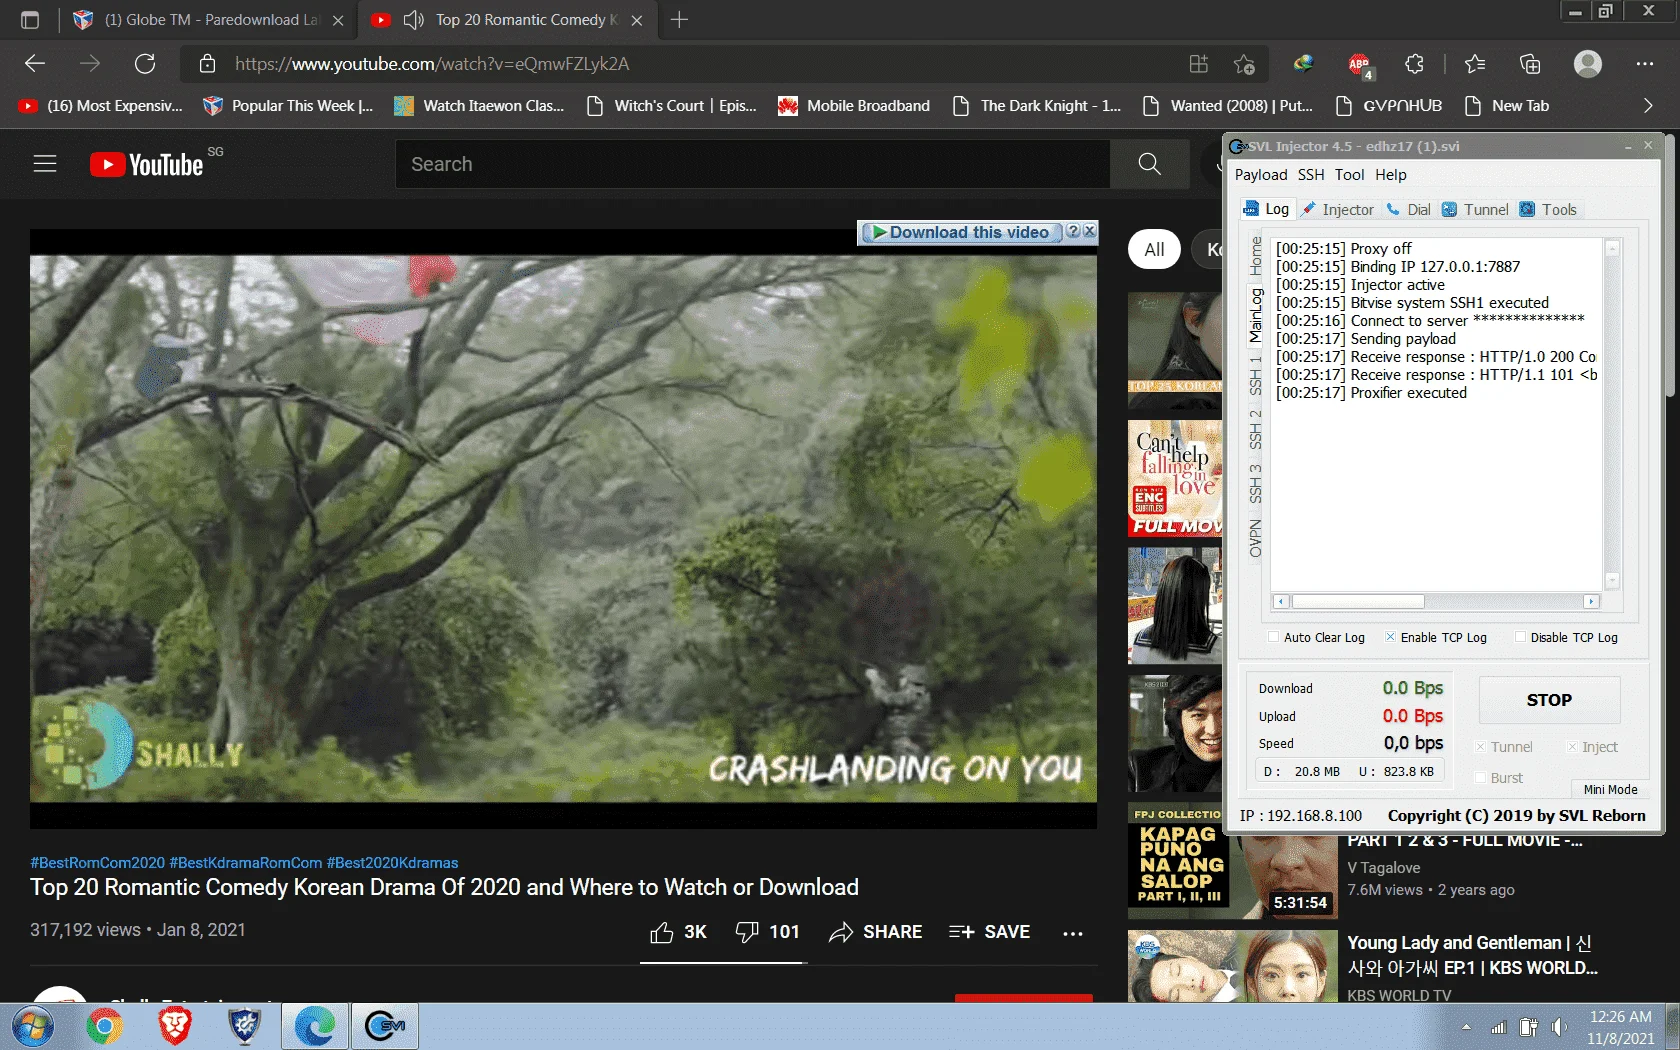The width and height of the screenshot is (1680, 1050).
Task: Open the AdBlock Plus extension icon
Action: (x=1358, y=64)
